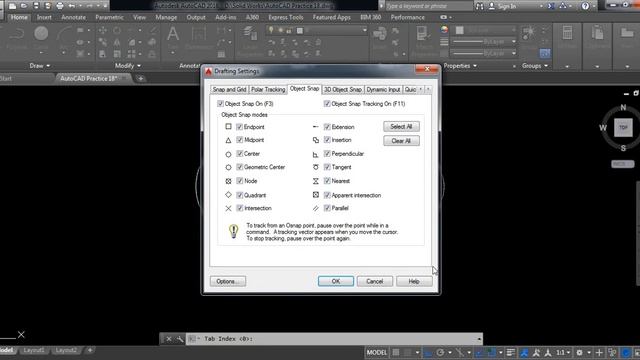Click OK in Drafting Settings
The width and height of the screenshot is (640, 360).
(x=336, y=281)
